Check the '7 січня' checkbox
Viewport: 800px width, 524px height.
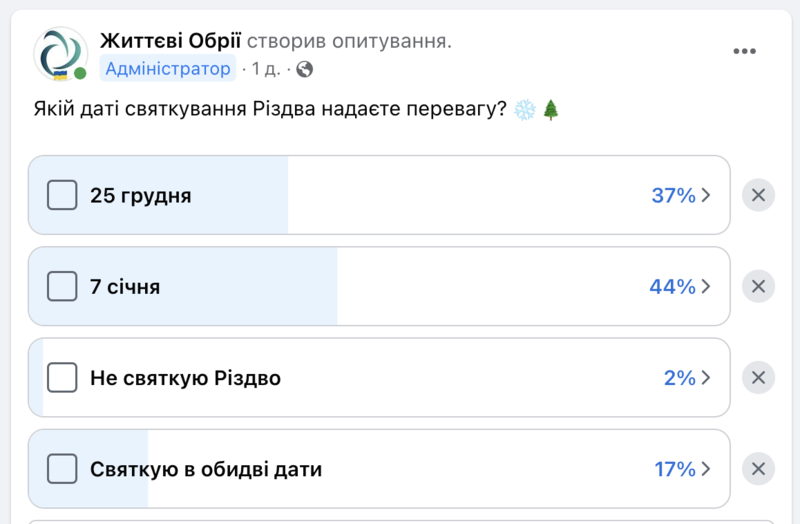(x=62, y=287)
